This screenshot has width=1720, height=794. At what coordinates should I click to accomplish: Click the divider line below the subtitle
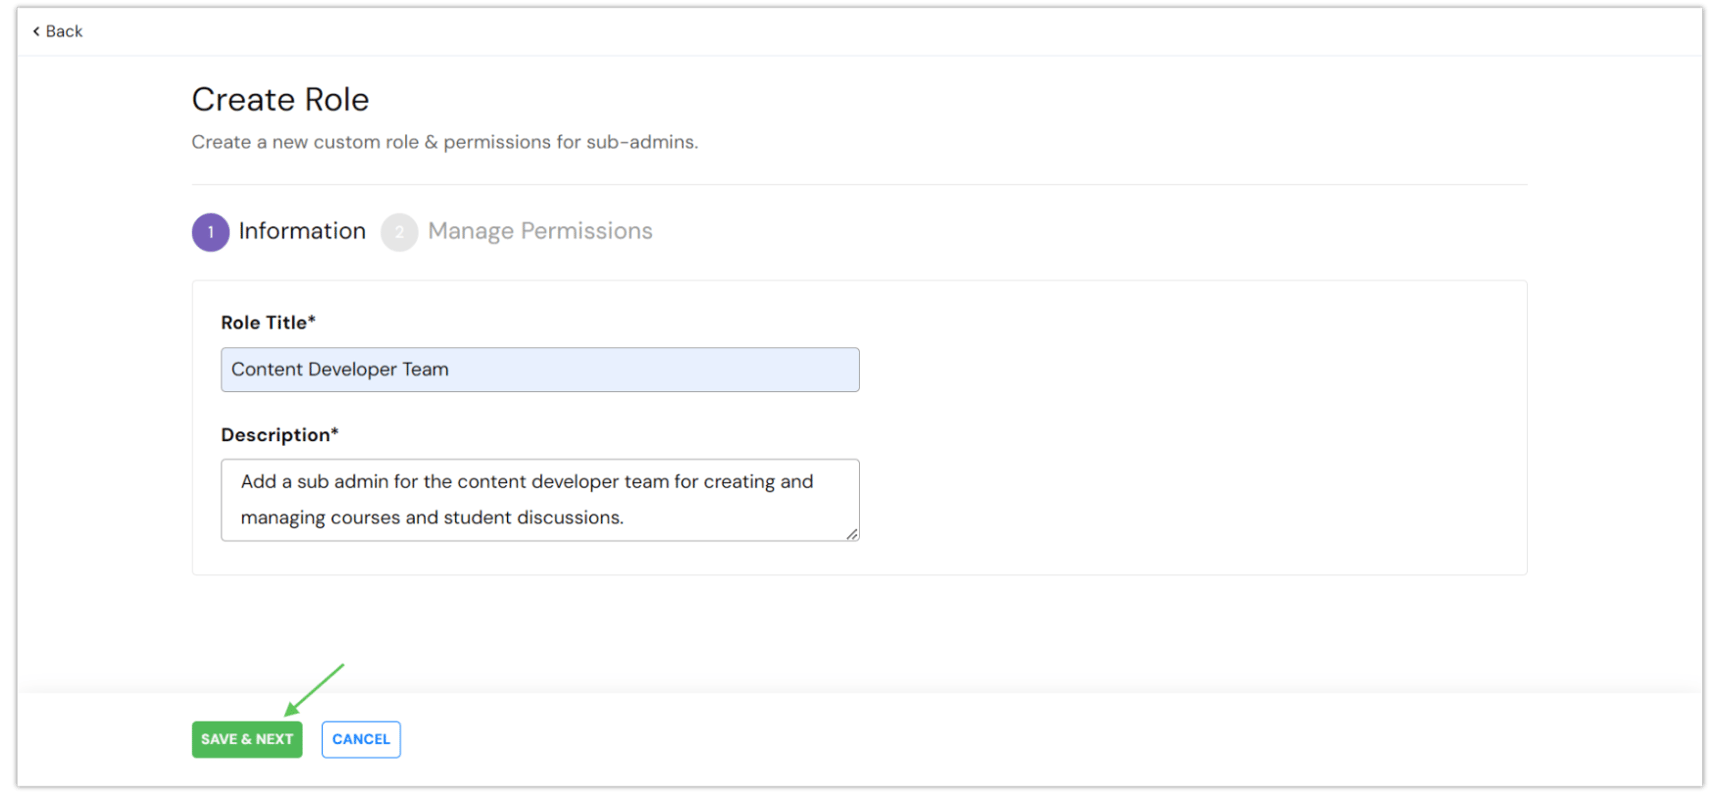[859, 183]
